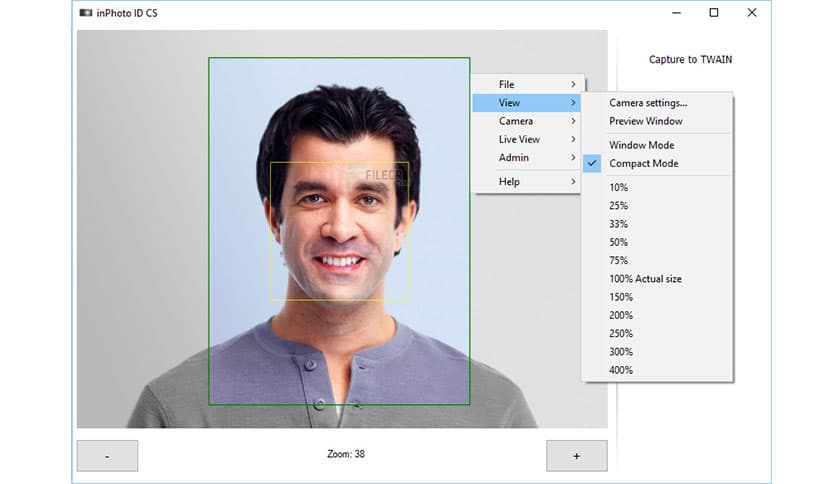Minimize the inPhoto ID CS window
The width and height of the screenshot is (836, 484).
pyautogui.click(x=677, y=13)
